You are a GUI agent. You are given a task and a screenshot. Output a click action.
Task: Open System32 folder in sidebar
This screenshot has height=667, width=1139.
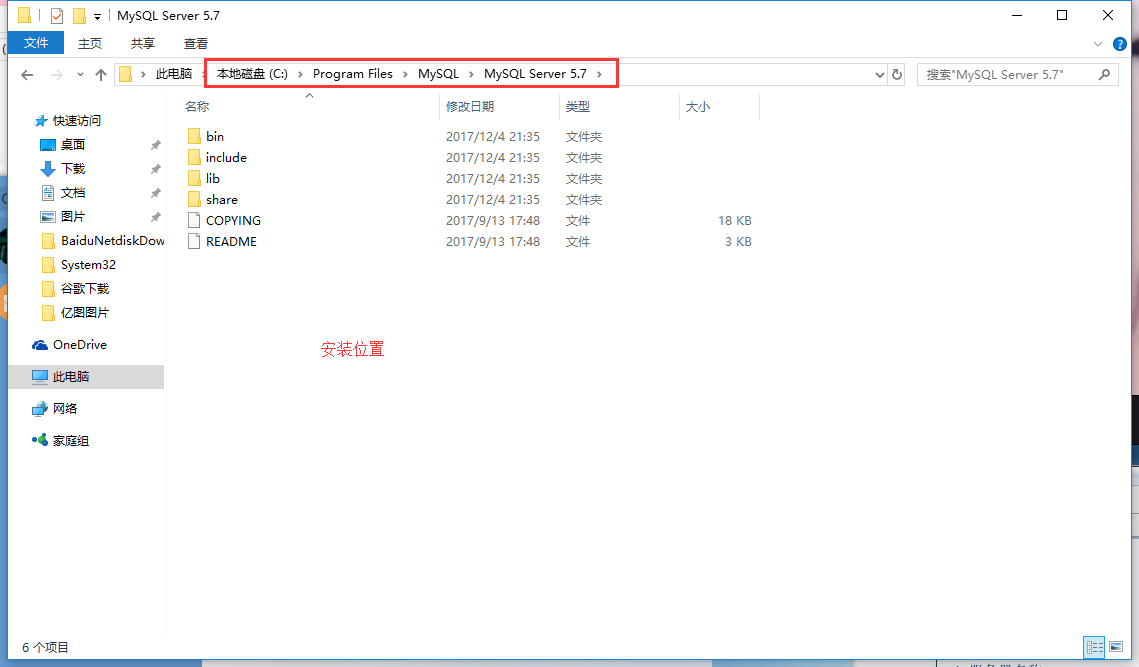[88, 264]
